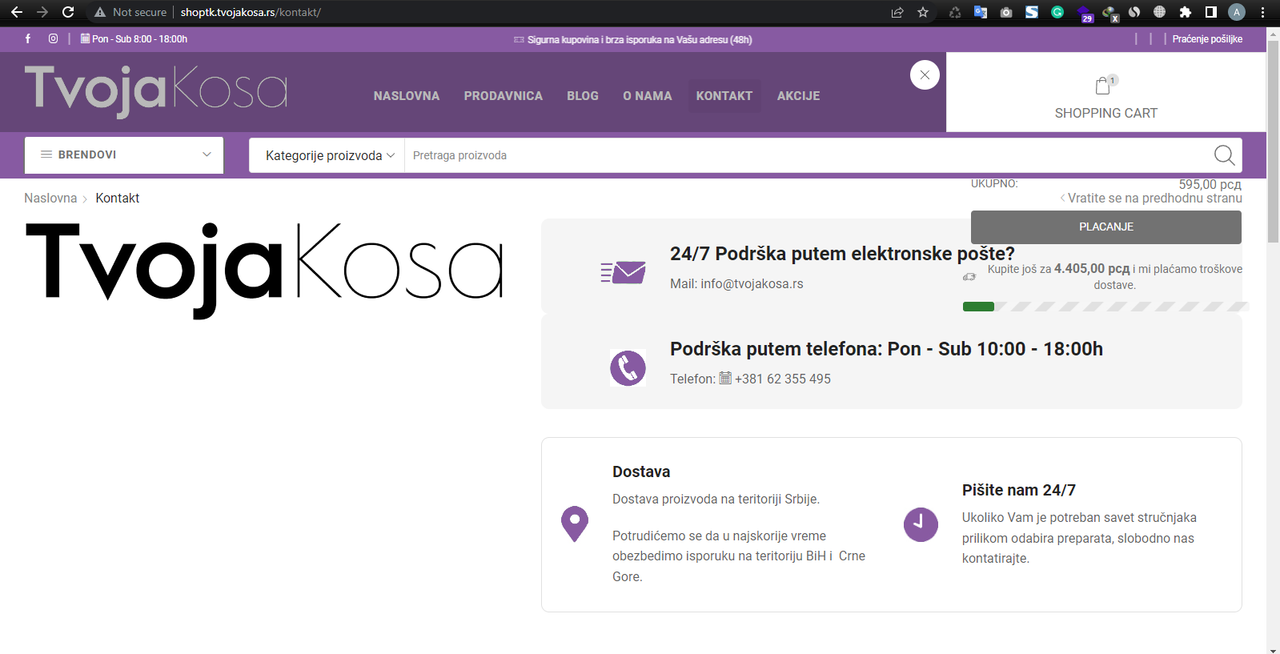Click the search magnifier icon
This screenshot has width=1280, height=654.
(x=1224, y=155)
